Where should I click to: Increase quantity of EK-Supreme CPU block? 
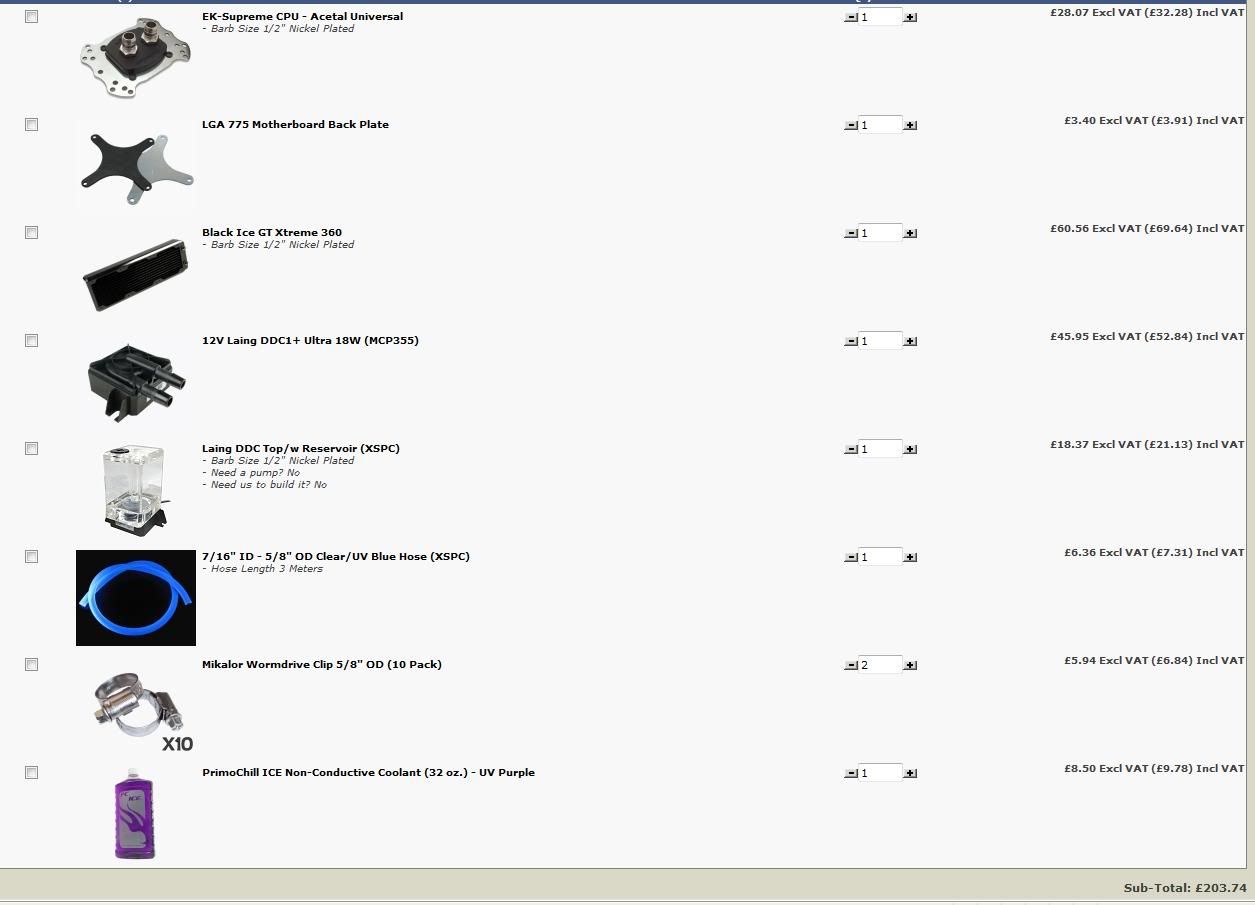tap(910, 17)
